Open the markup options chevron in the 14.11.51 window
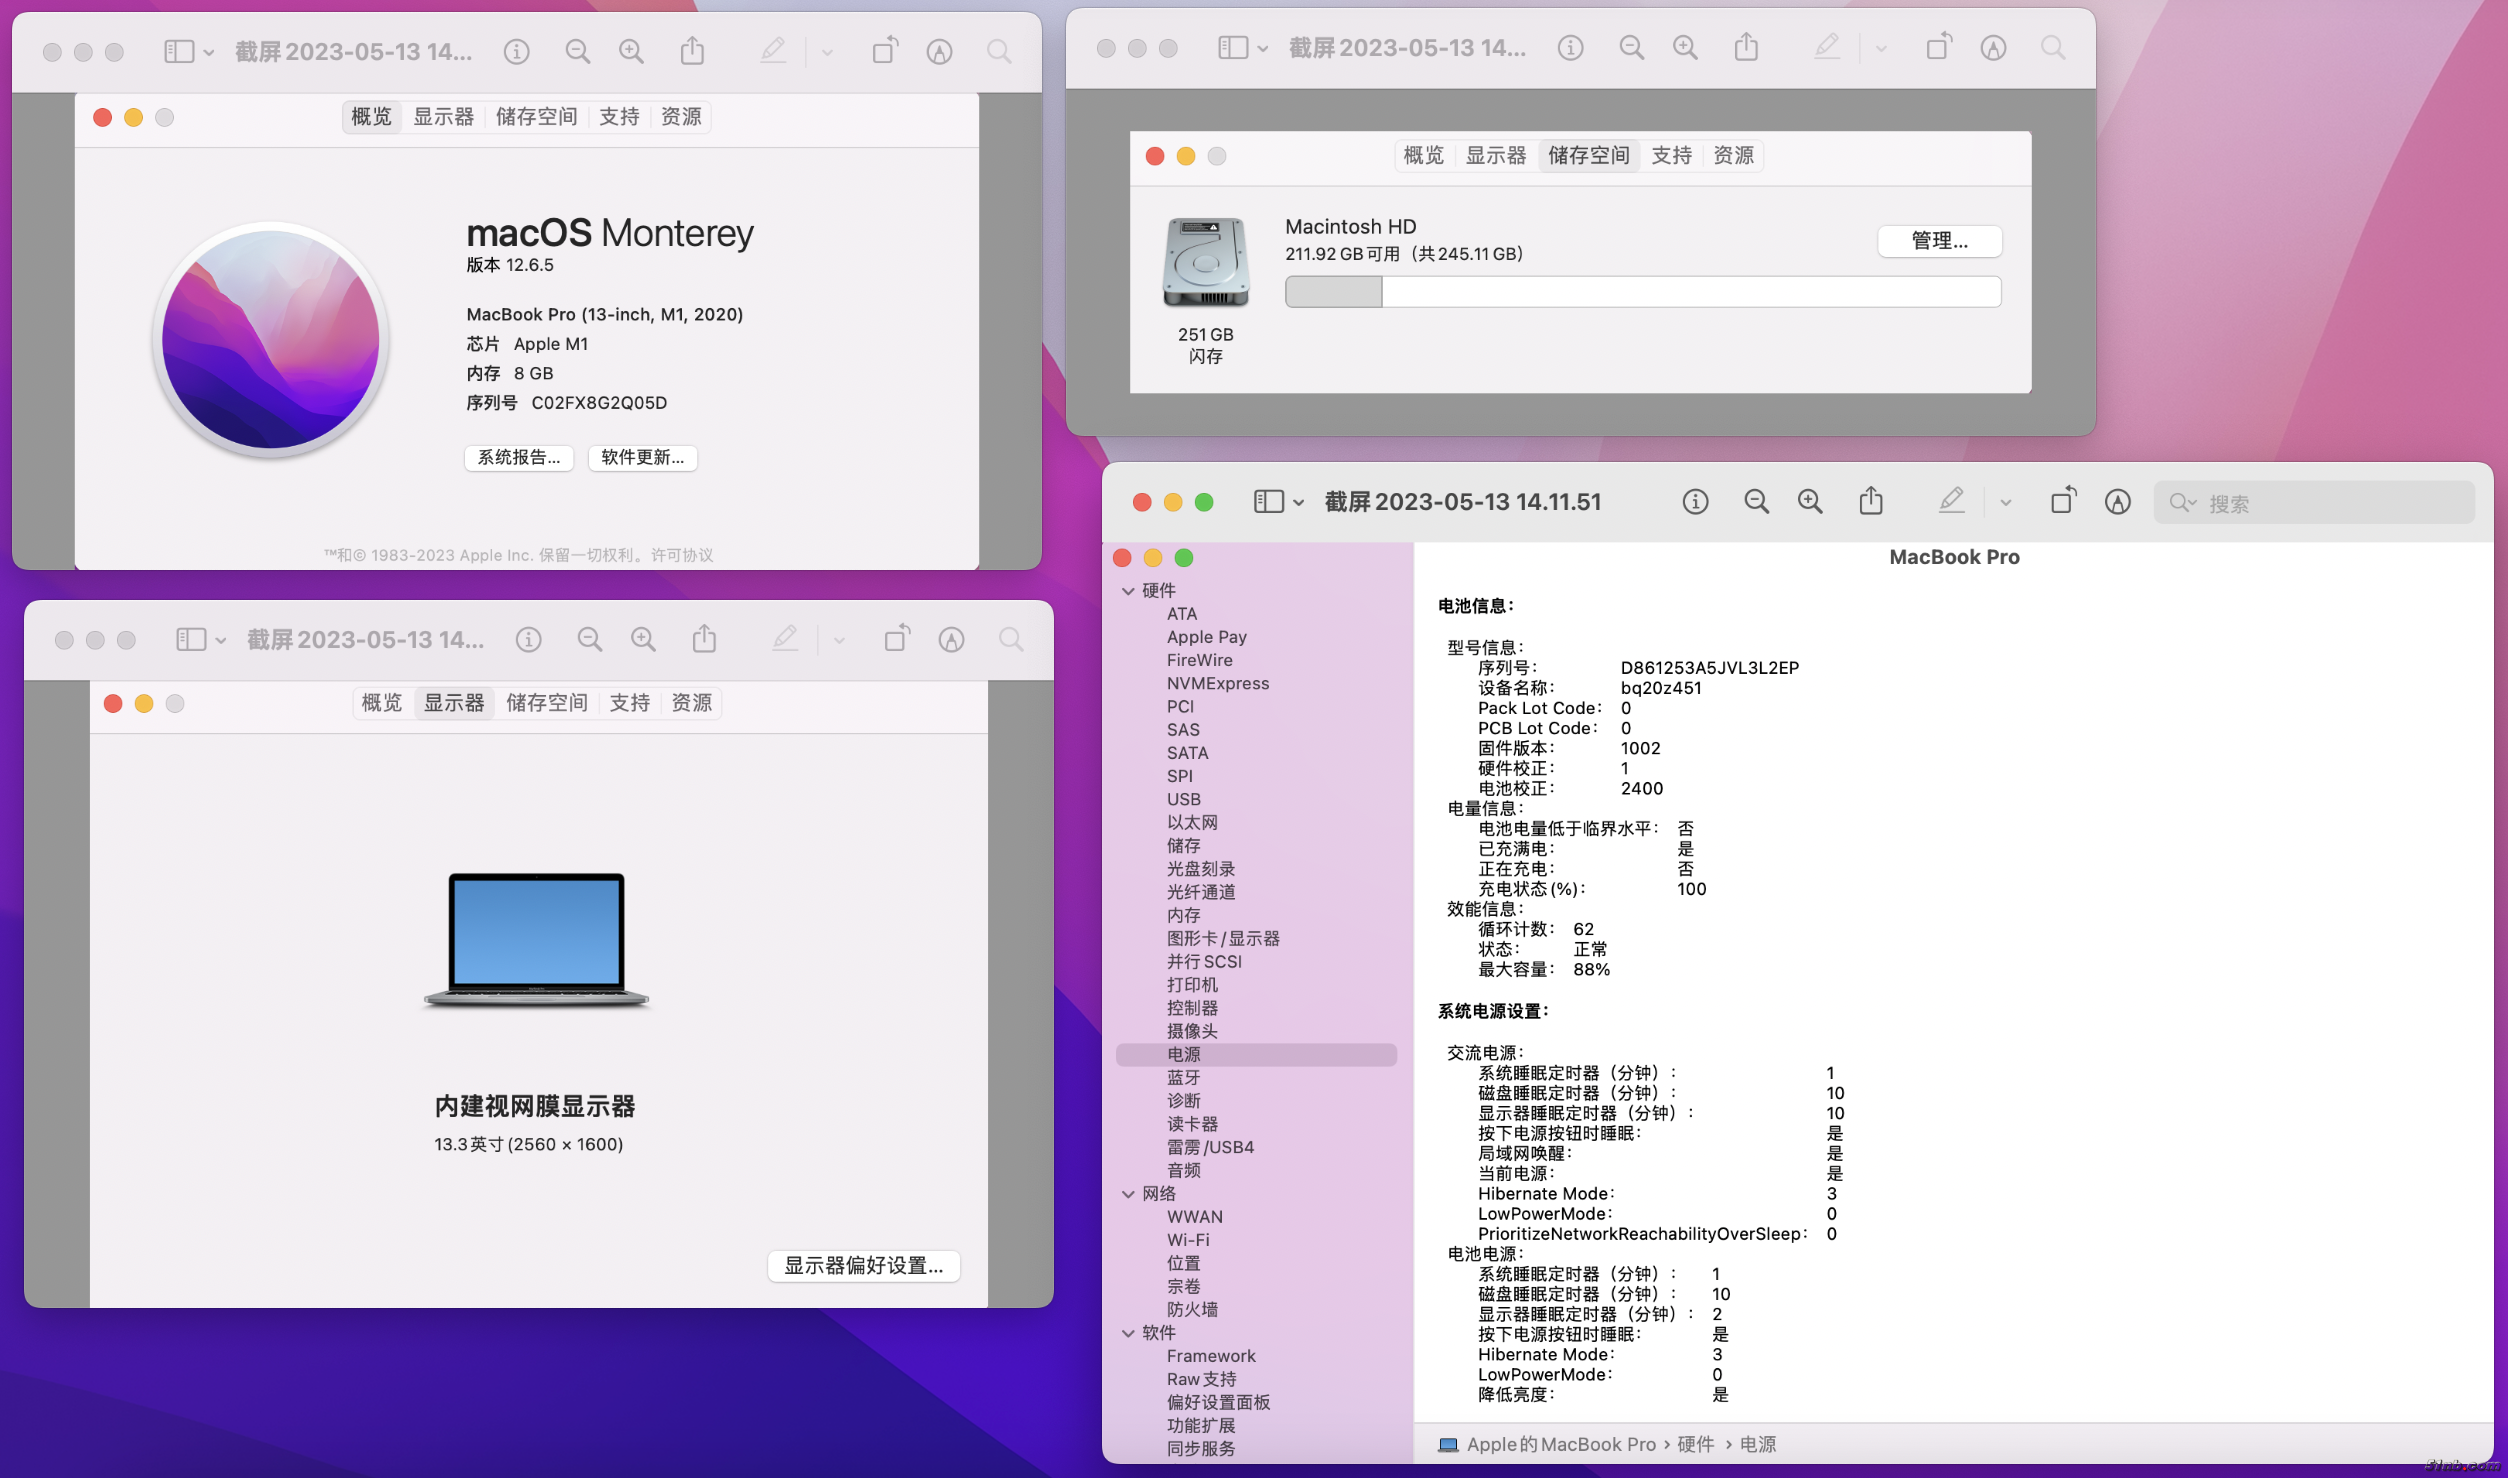 click(2005, 503)
